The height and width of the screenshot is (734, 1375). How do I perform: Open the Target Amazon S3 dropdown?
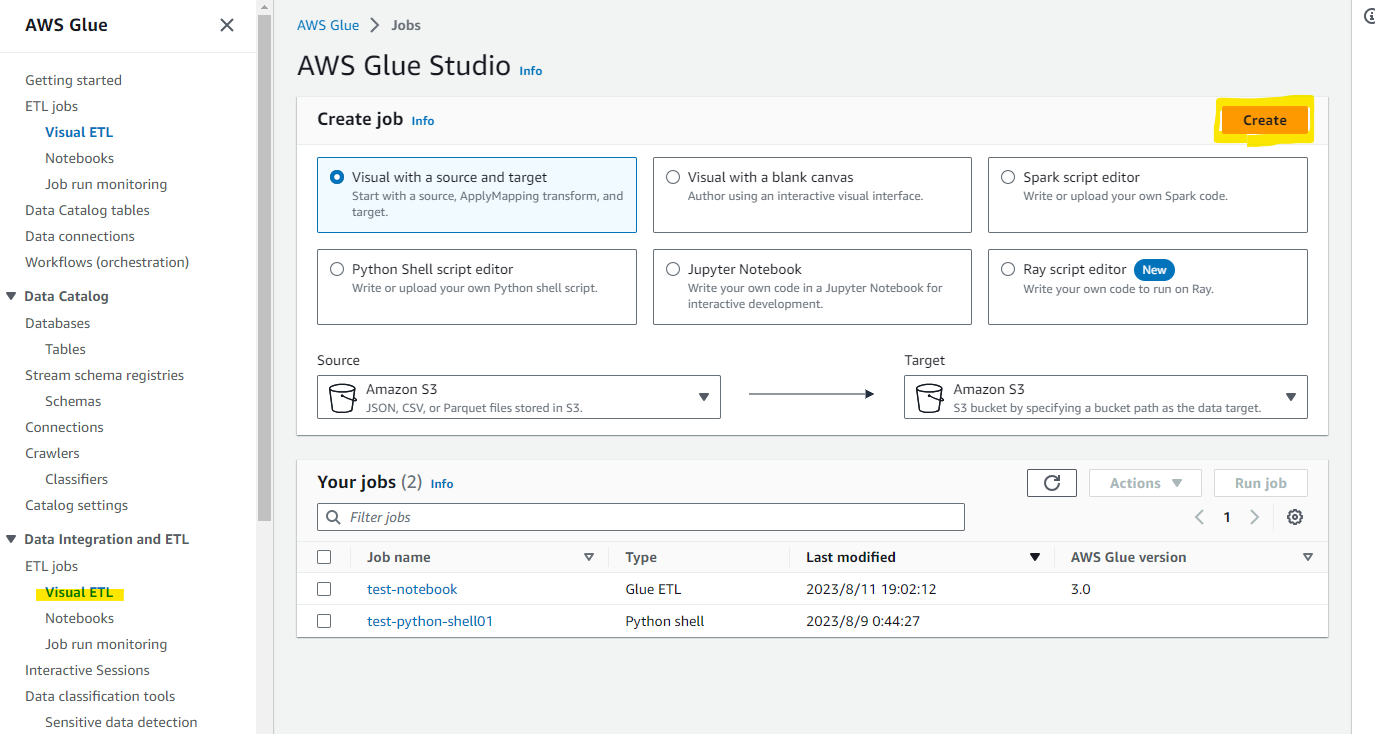[1291, 397]
